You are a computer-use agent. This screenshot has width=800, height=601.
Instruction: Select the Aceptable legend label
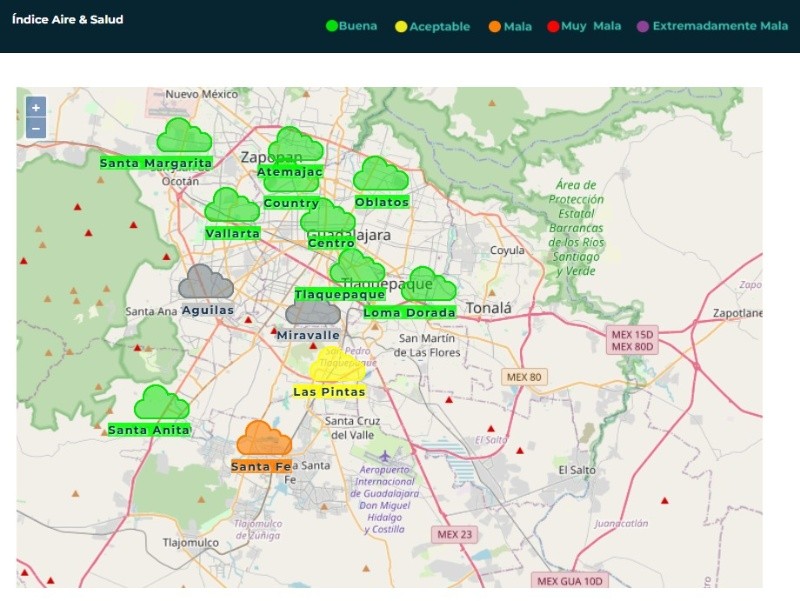(x=439, y=27)
